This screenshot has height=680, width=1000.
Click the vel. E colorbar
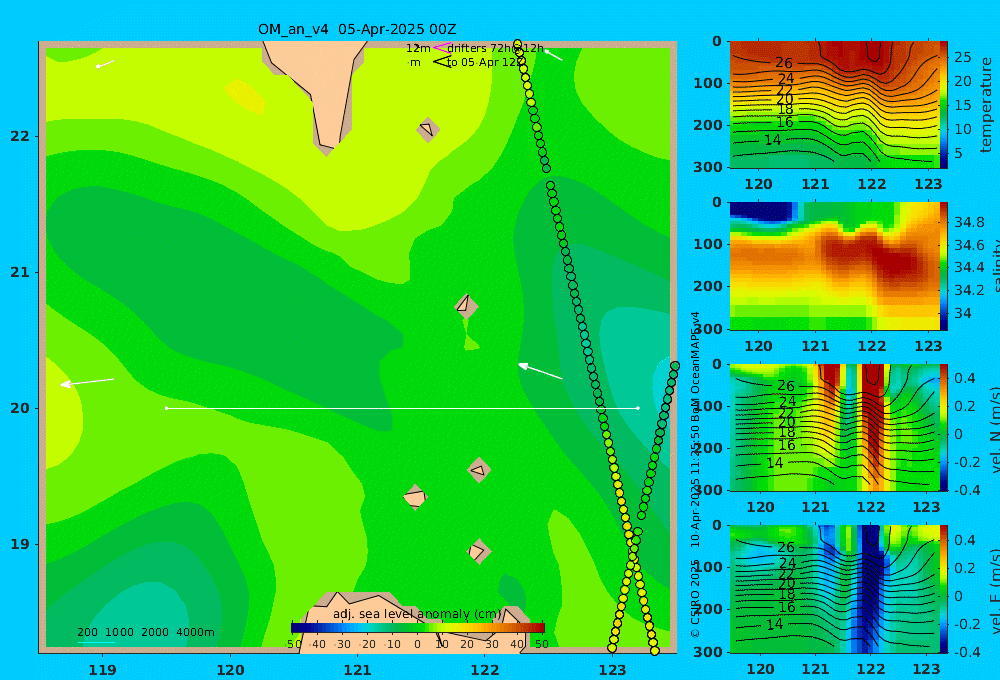coord(944,589)
